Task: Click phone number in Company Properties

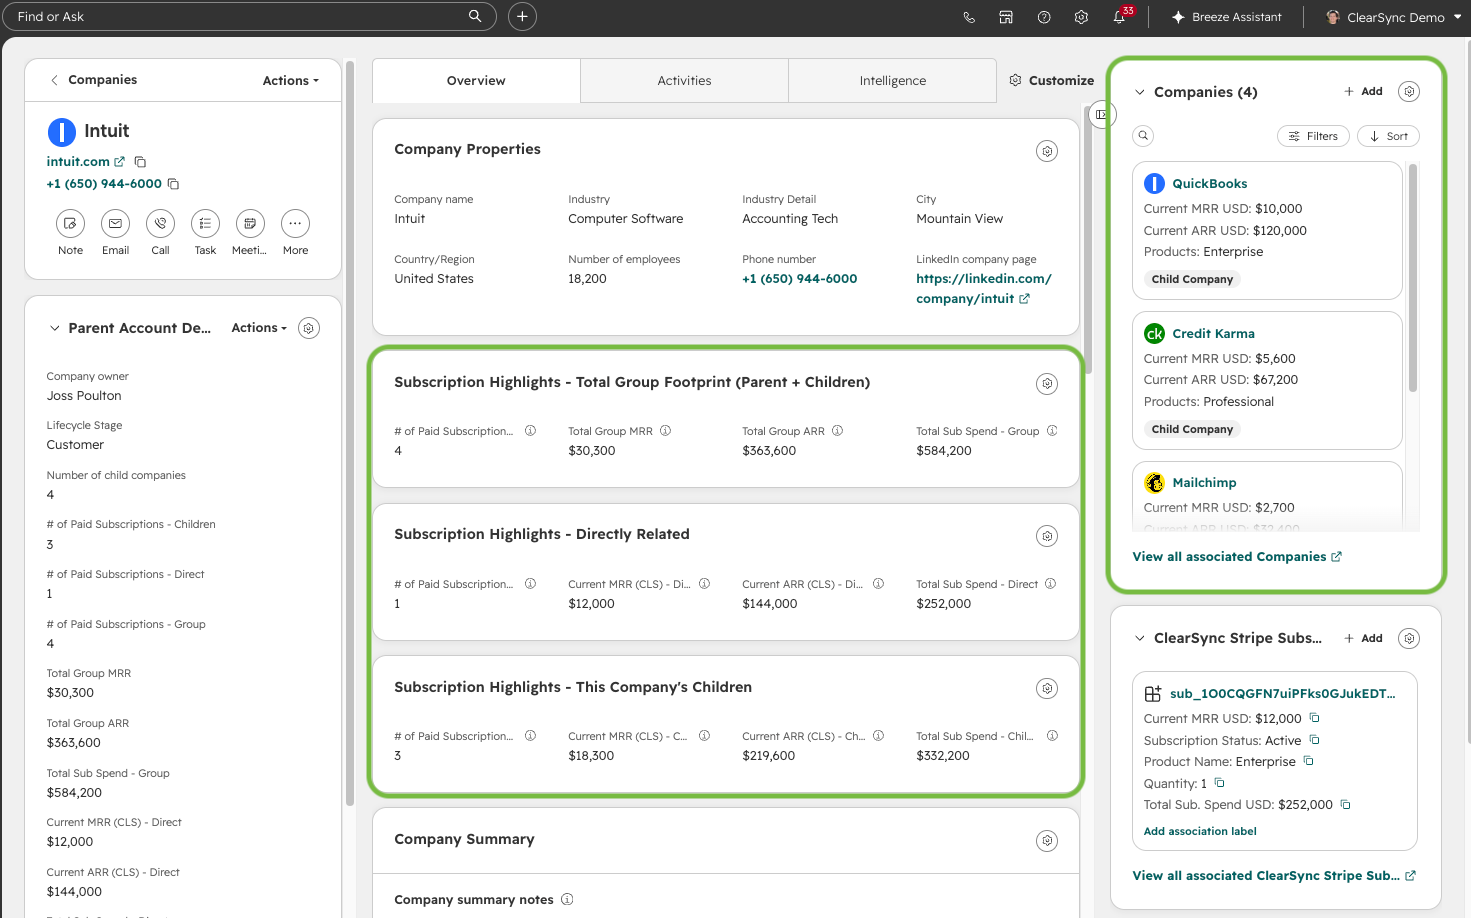Action: coord(799,279)
